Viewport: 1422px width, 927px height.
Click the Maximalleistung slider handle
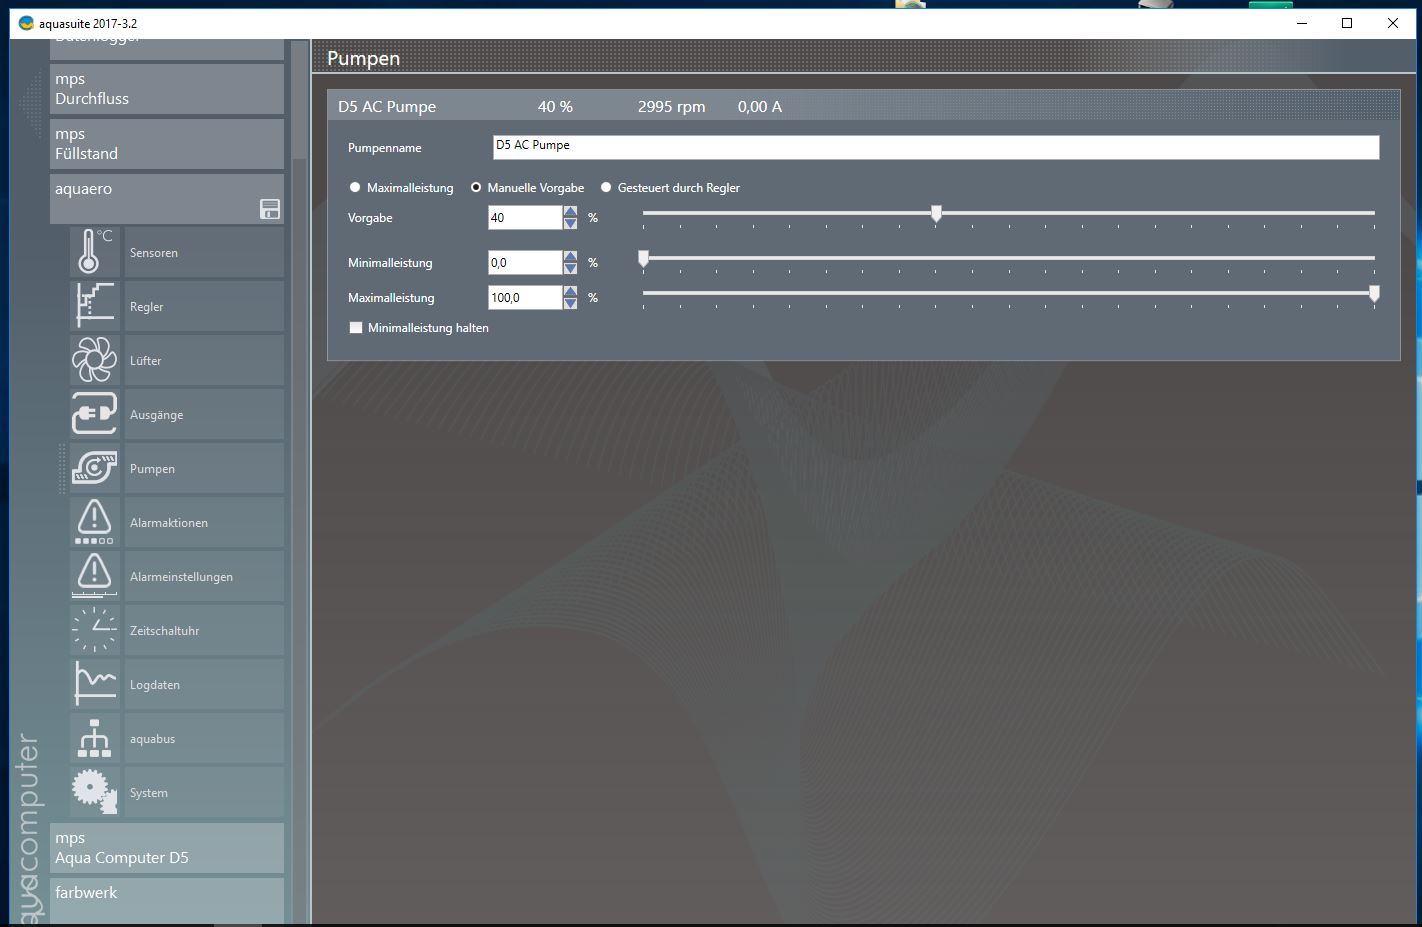[1374, 293]
